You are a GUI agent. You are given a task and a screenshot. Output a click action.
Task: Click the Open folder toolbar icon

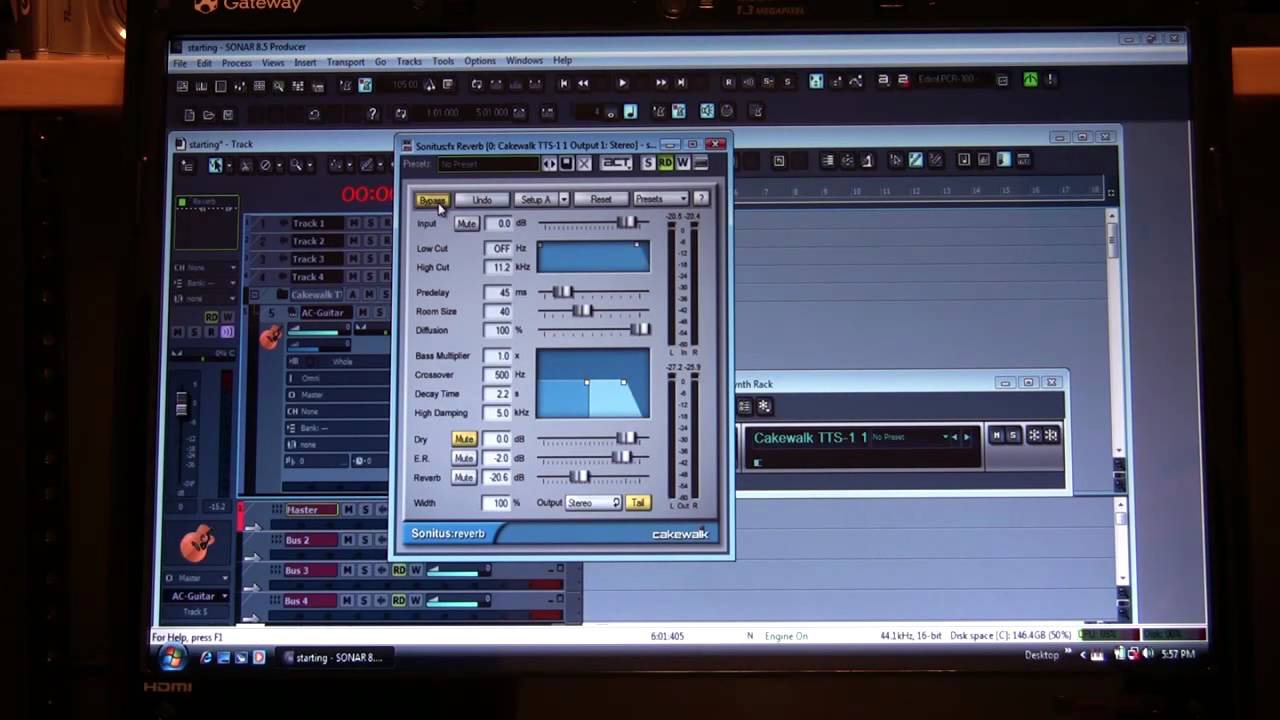coord(209,115)
